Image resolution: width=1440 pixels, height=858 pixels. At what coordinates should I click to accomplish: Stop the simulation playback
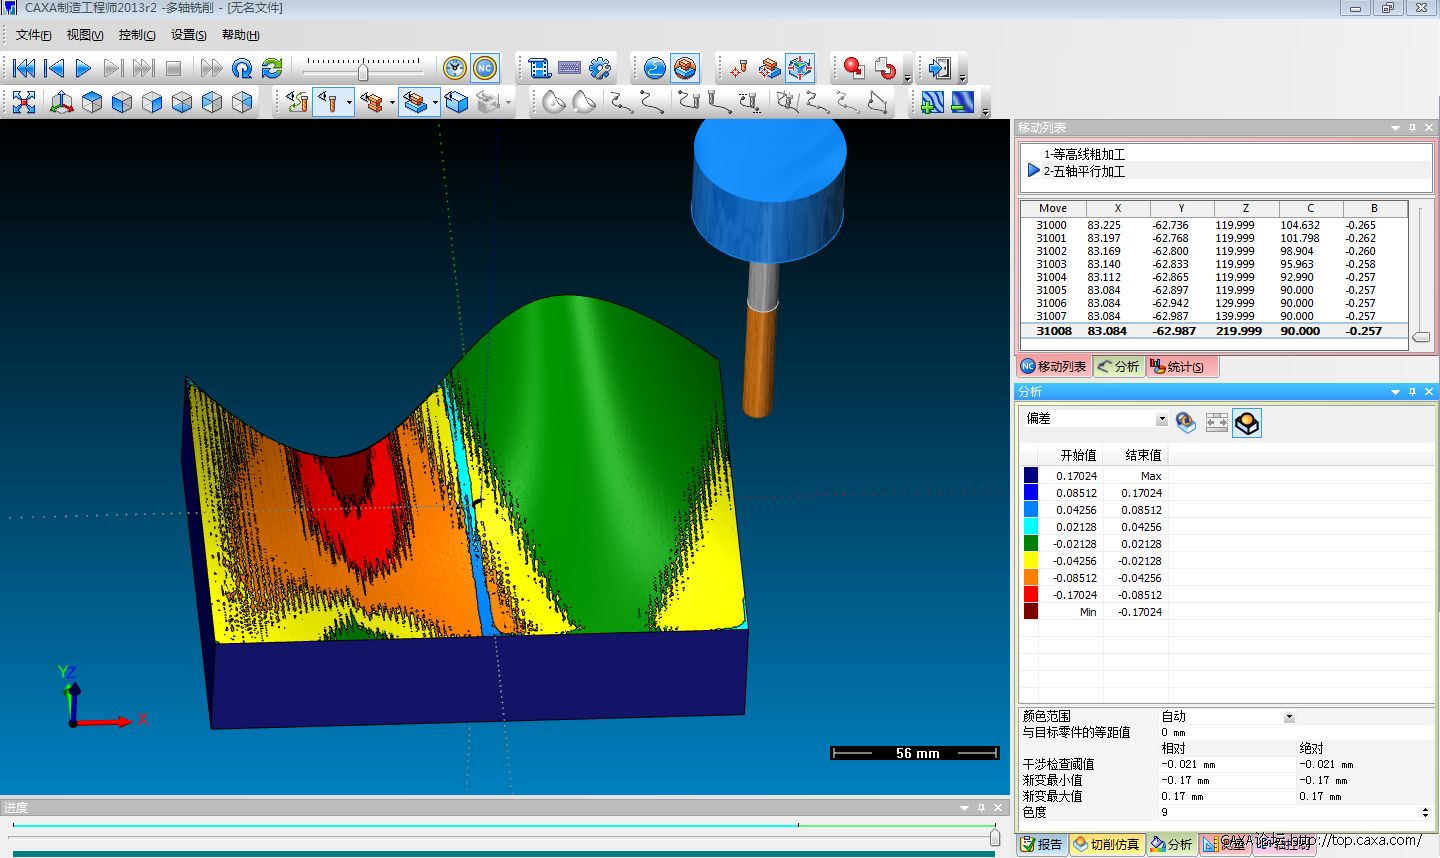173,68
